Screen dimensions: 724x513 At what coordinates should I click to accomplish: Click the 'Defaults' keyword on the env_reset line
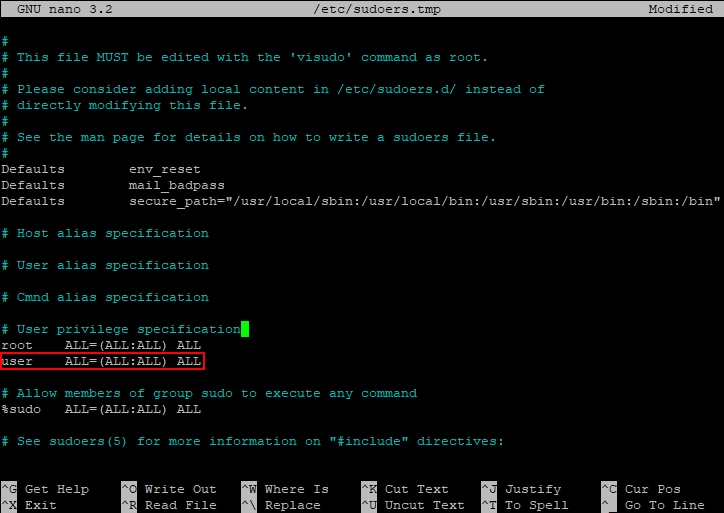(x=33, y=169)
